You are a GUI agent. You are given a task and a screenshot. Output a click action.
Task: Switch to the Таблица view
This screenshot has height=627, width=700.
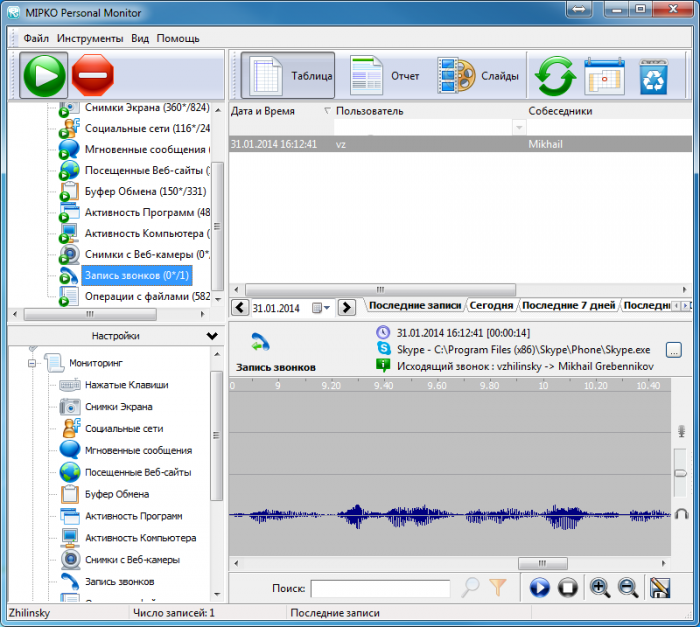(288, 75)
